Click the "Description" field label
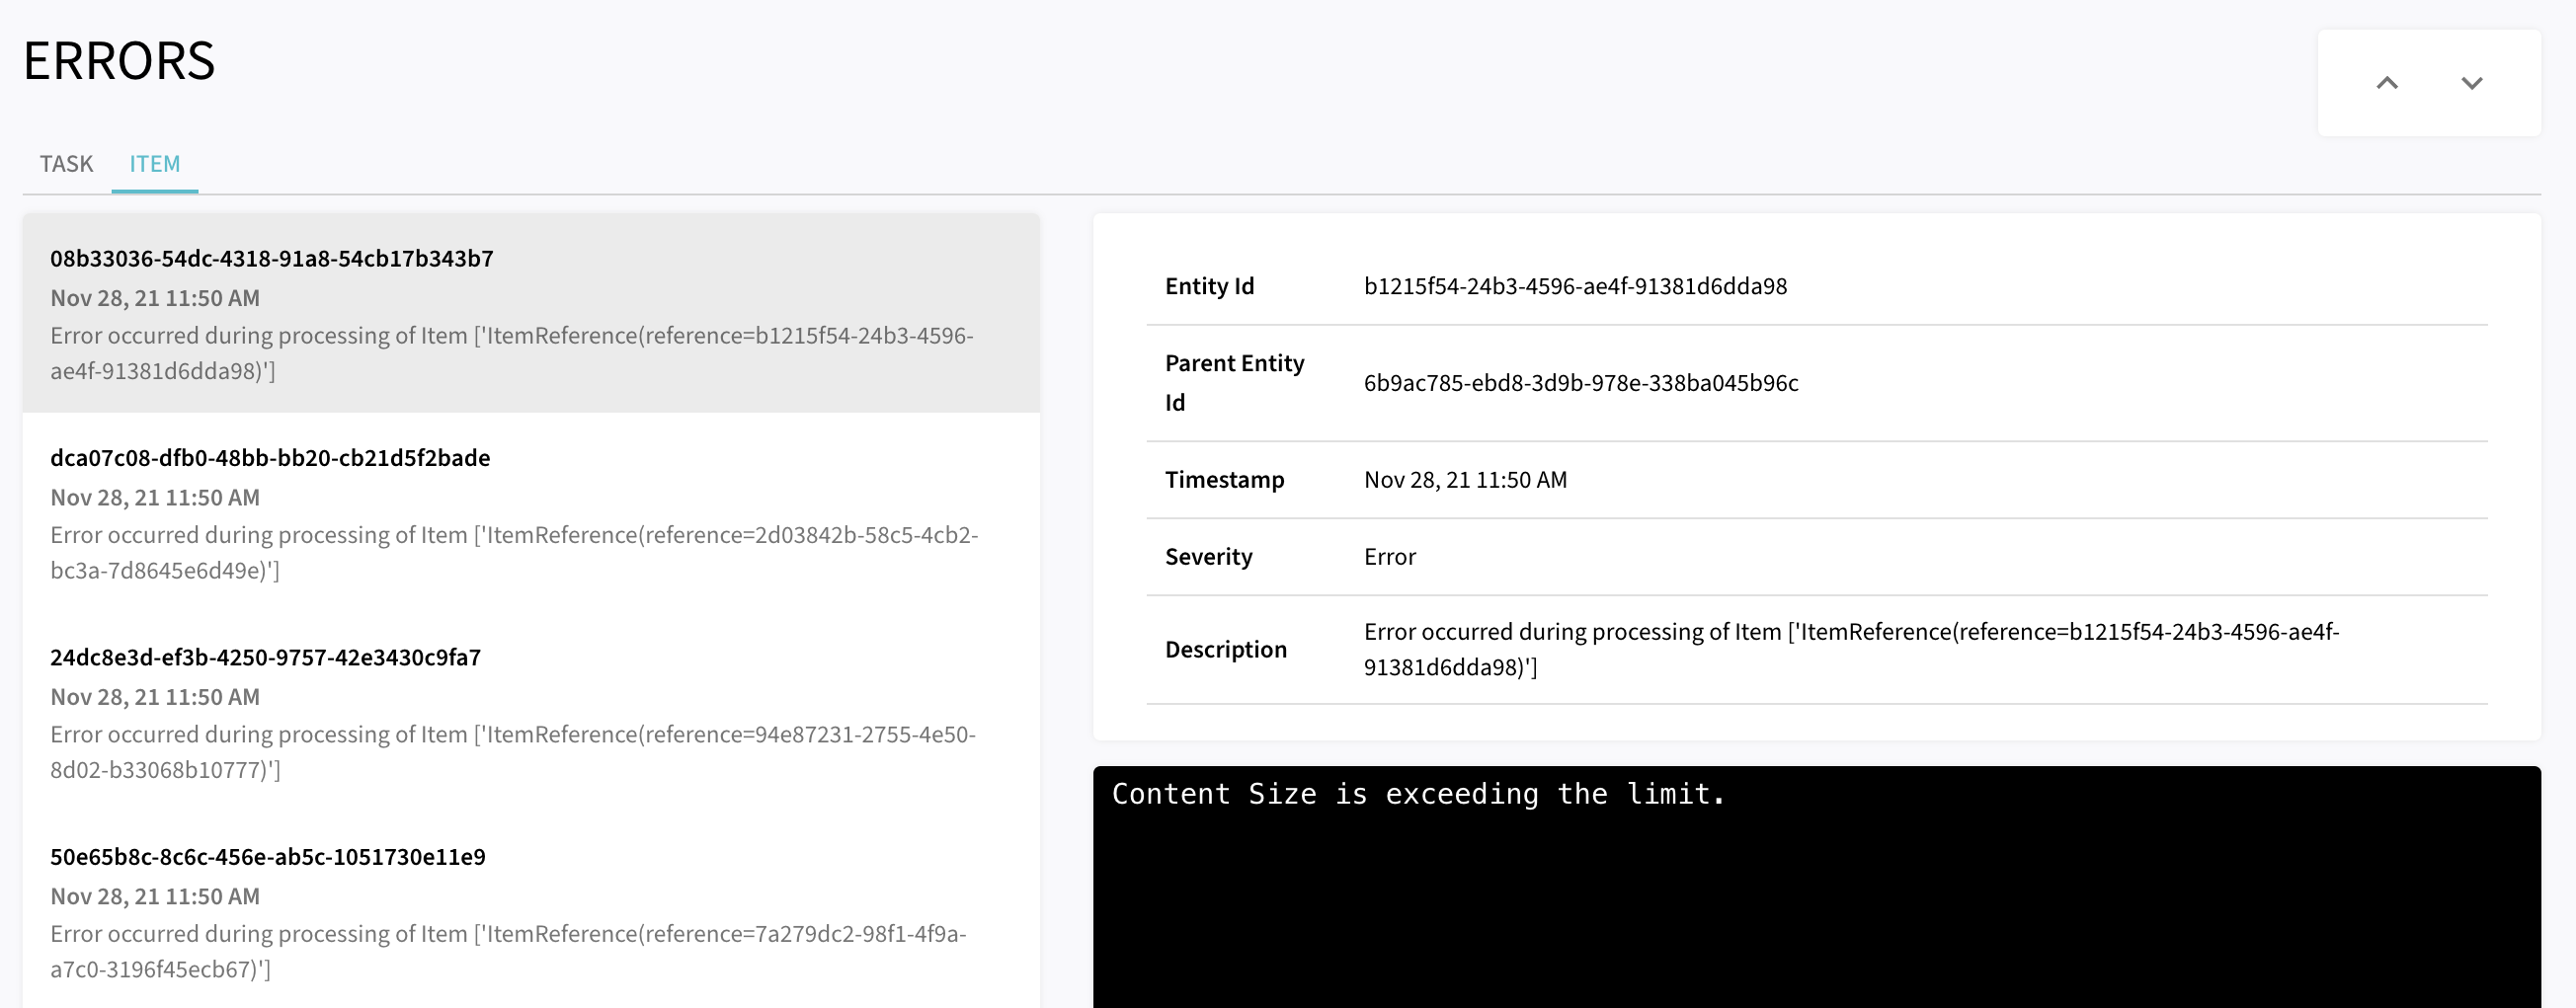Screen dimensions: 2576x1008 pos(1225,650)
